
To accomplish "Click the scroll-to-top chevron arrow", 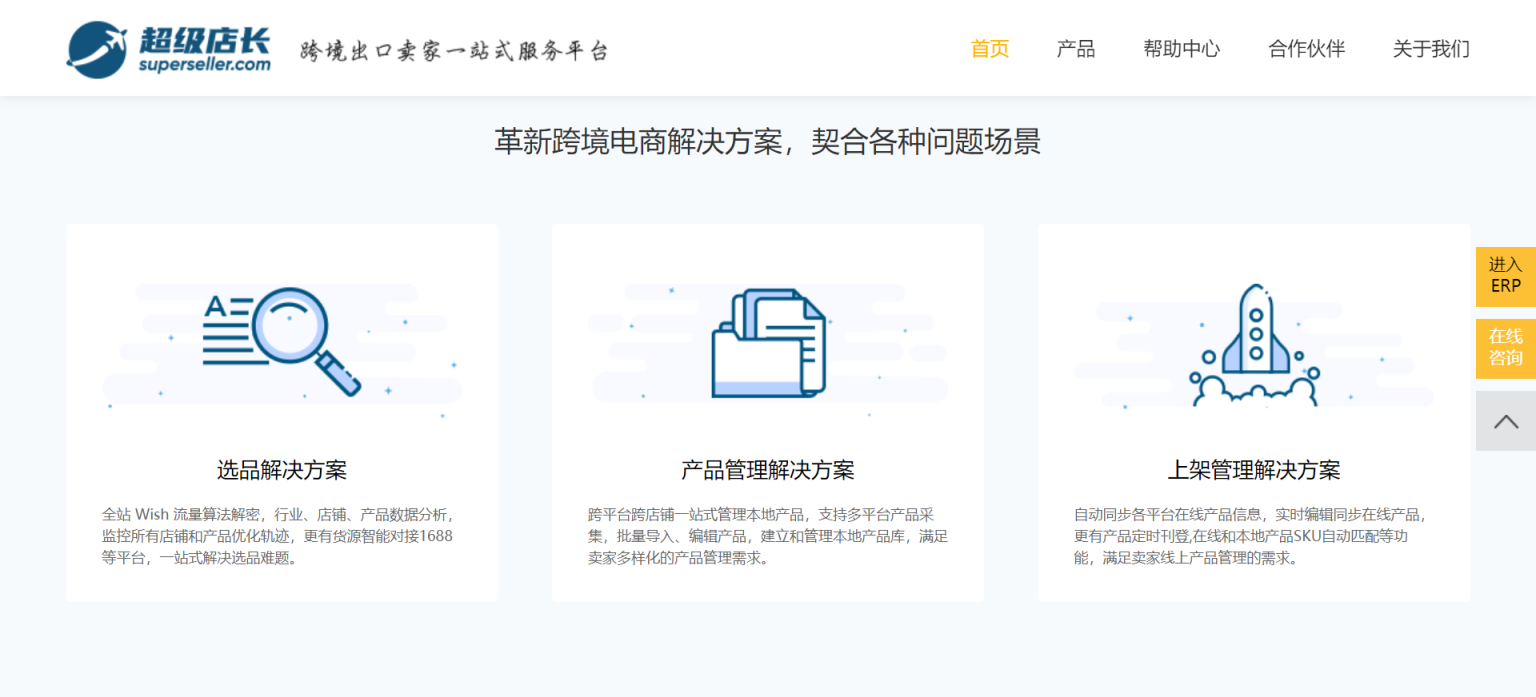I will tap(1505, 421).
